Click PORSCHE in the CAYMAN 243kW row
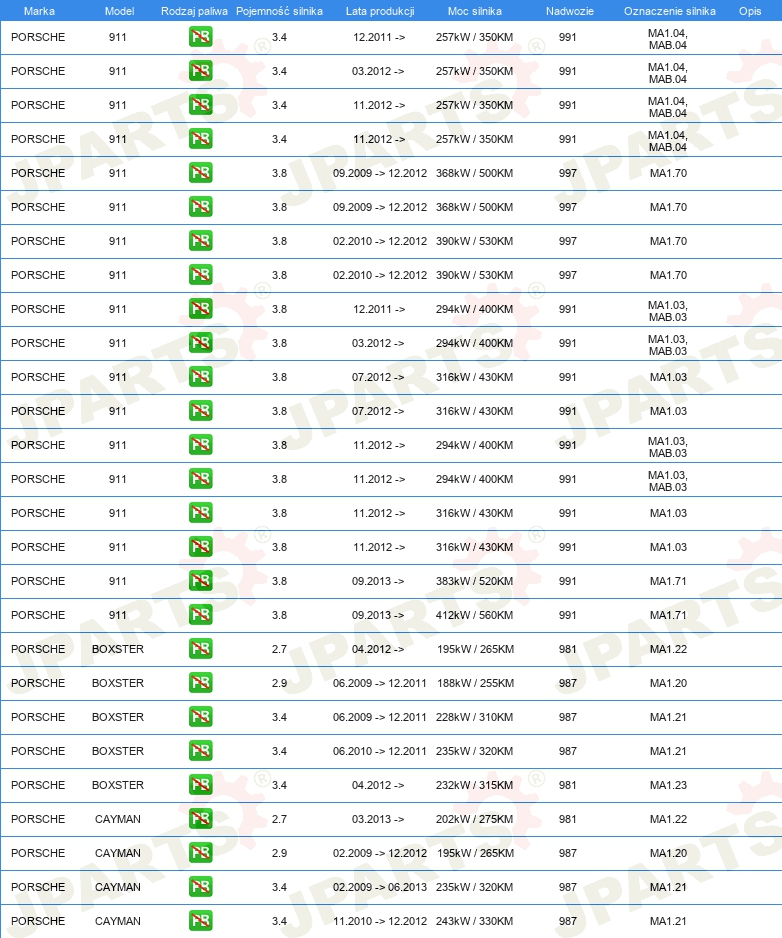Screen dimensions: 782x938 click(38, 921)
